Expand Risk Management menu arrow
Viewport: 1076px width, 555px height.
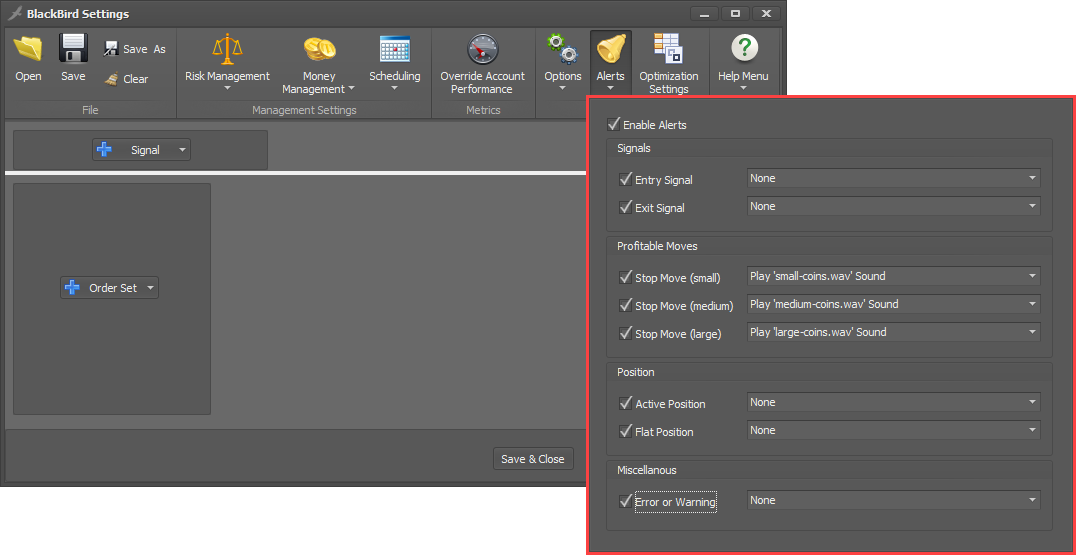[227, 88]
